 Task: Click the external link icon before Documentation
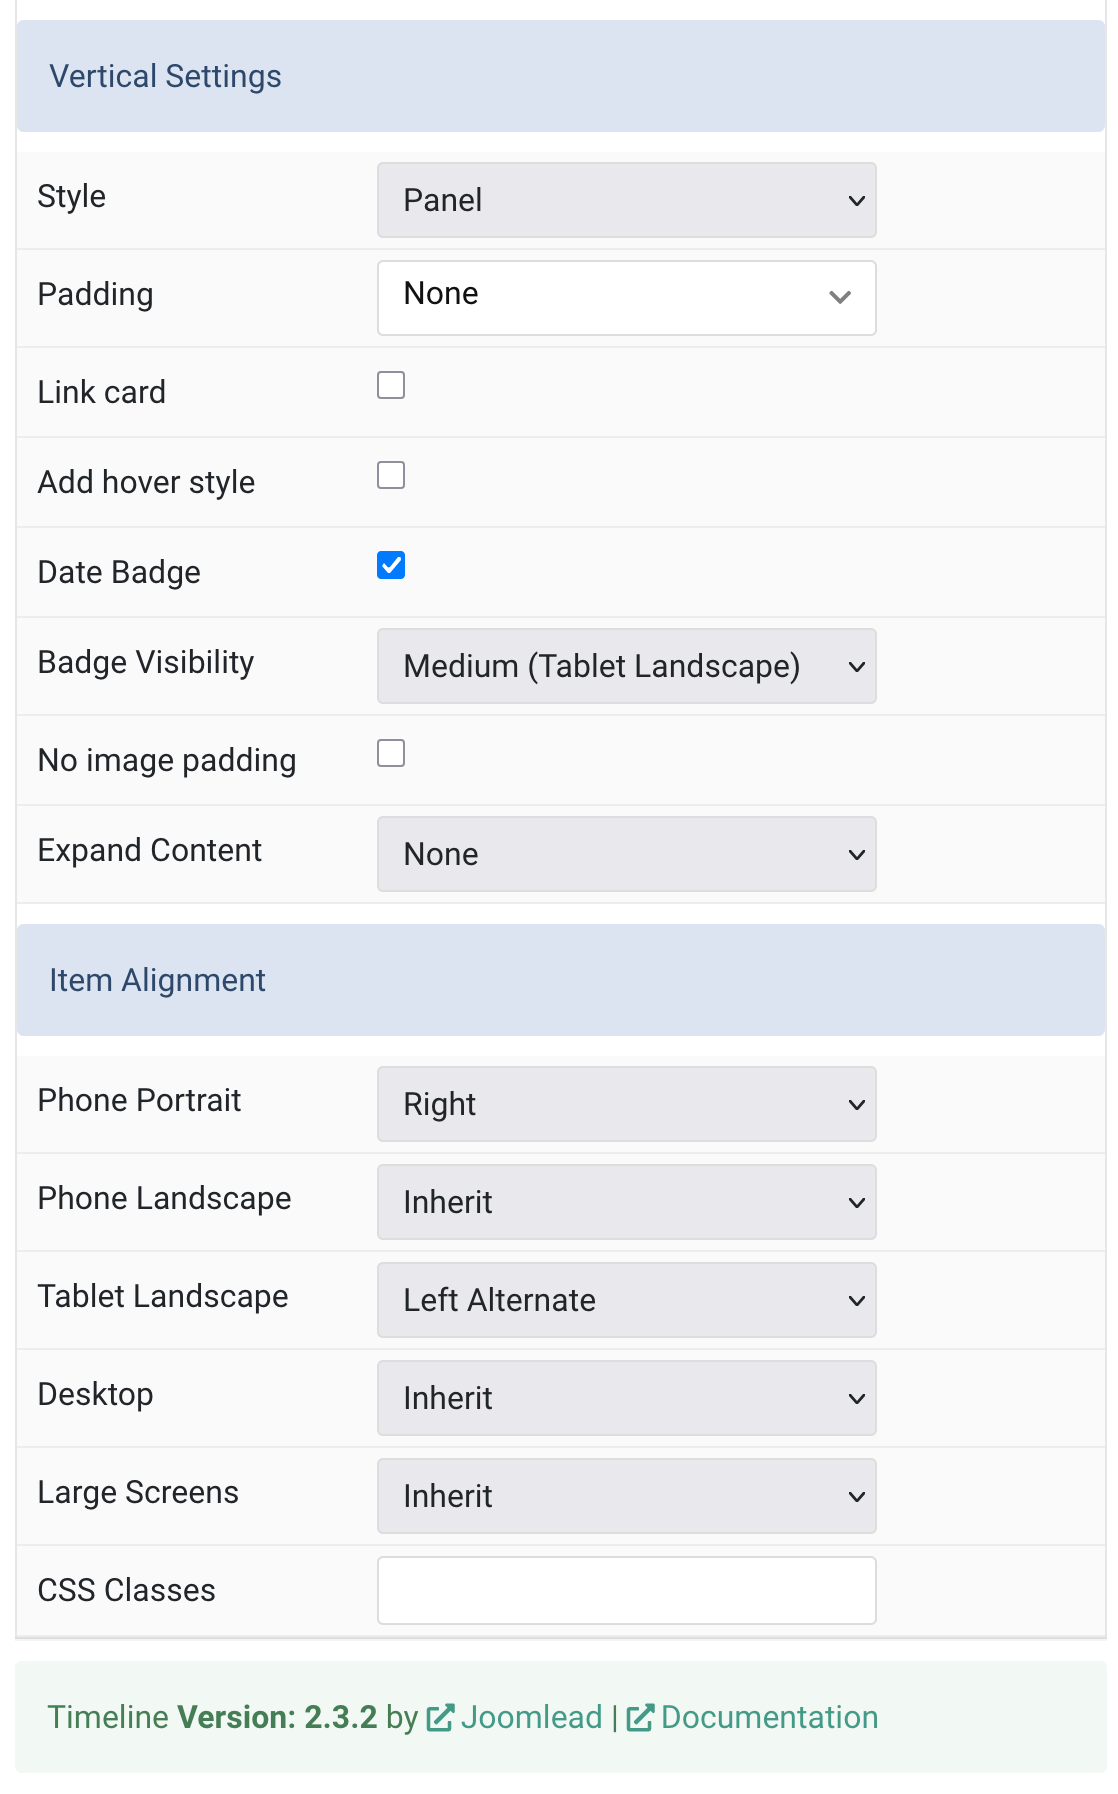(x=640, y=1718)
